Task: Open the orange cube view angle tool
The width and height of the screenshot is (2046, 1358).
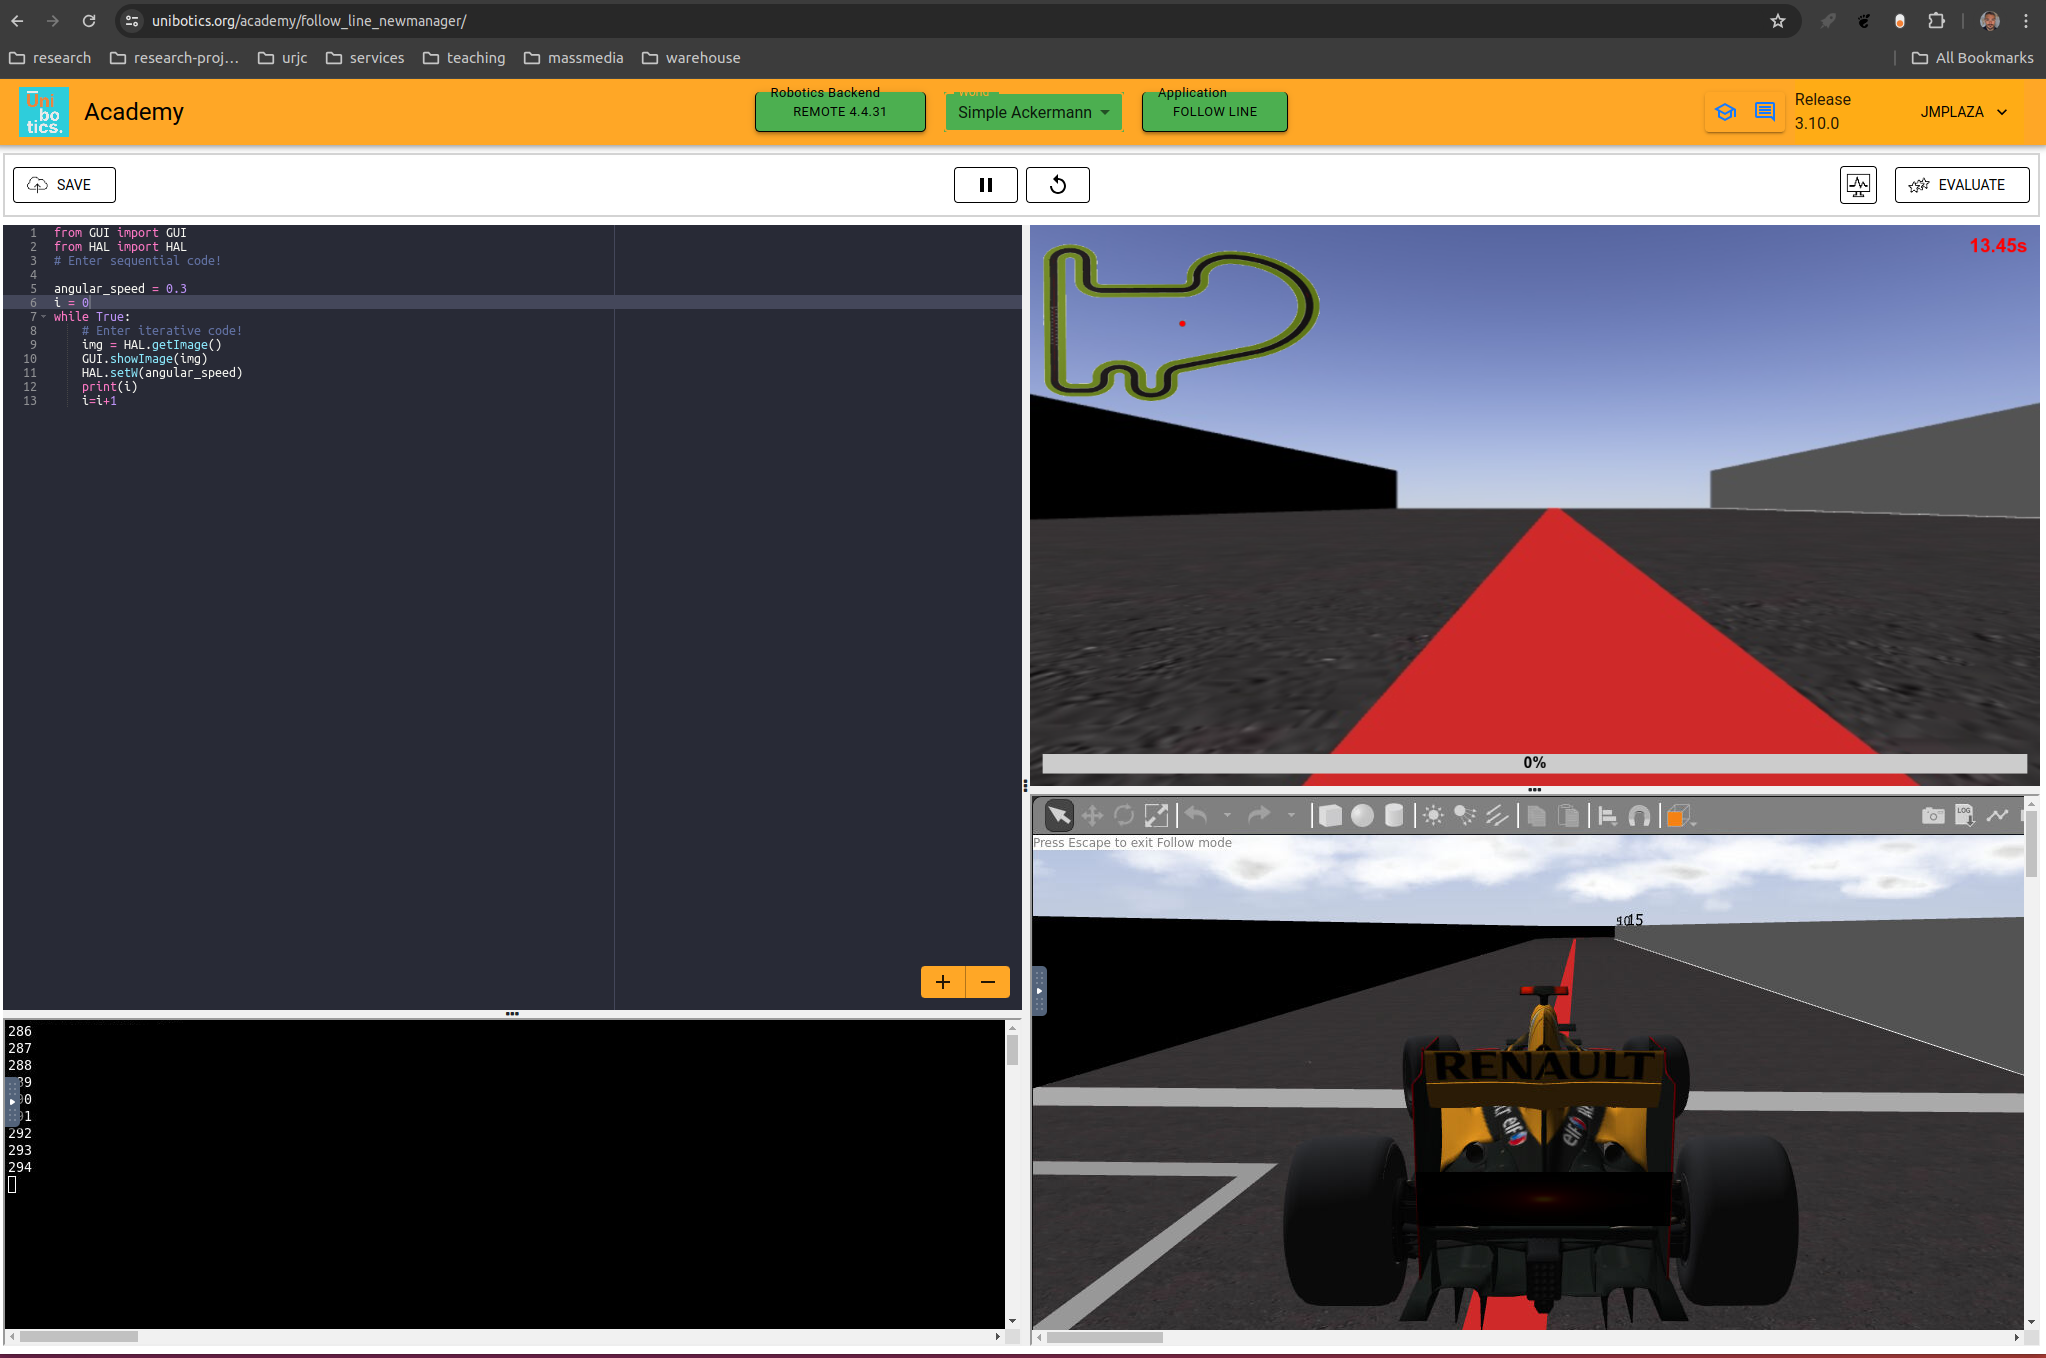Action: pos(1680,816)
